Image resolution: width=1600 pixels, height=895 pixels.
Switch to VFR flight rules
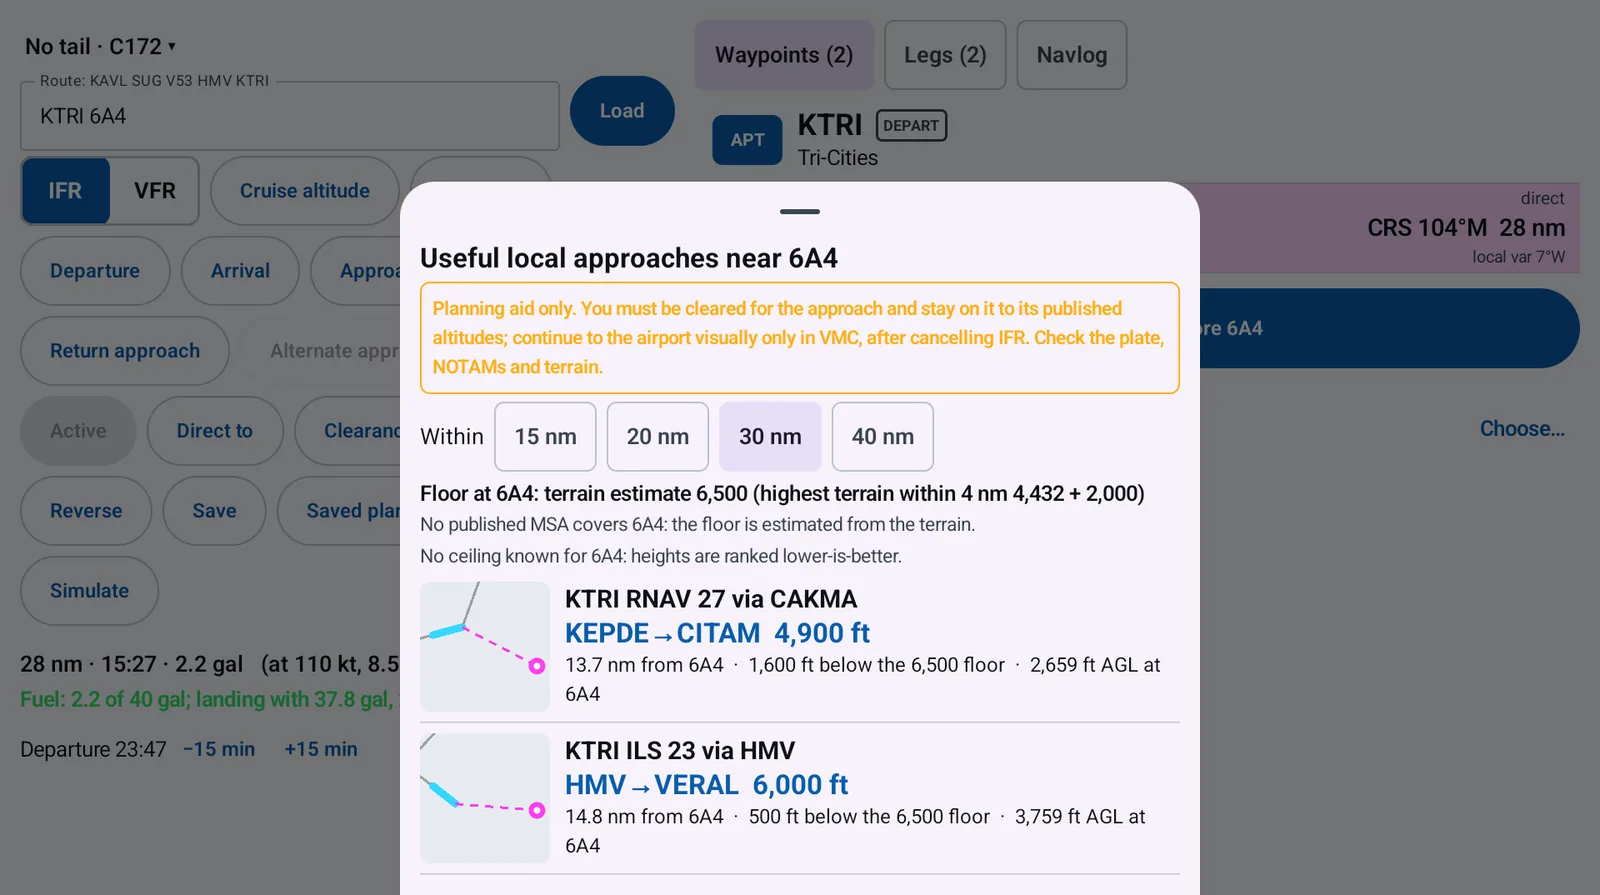[x=155, y=191]
